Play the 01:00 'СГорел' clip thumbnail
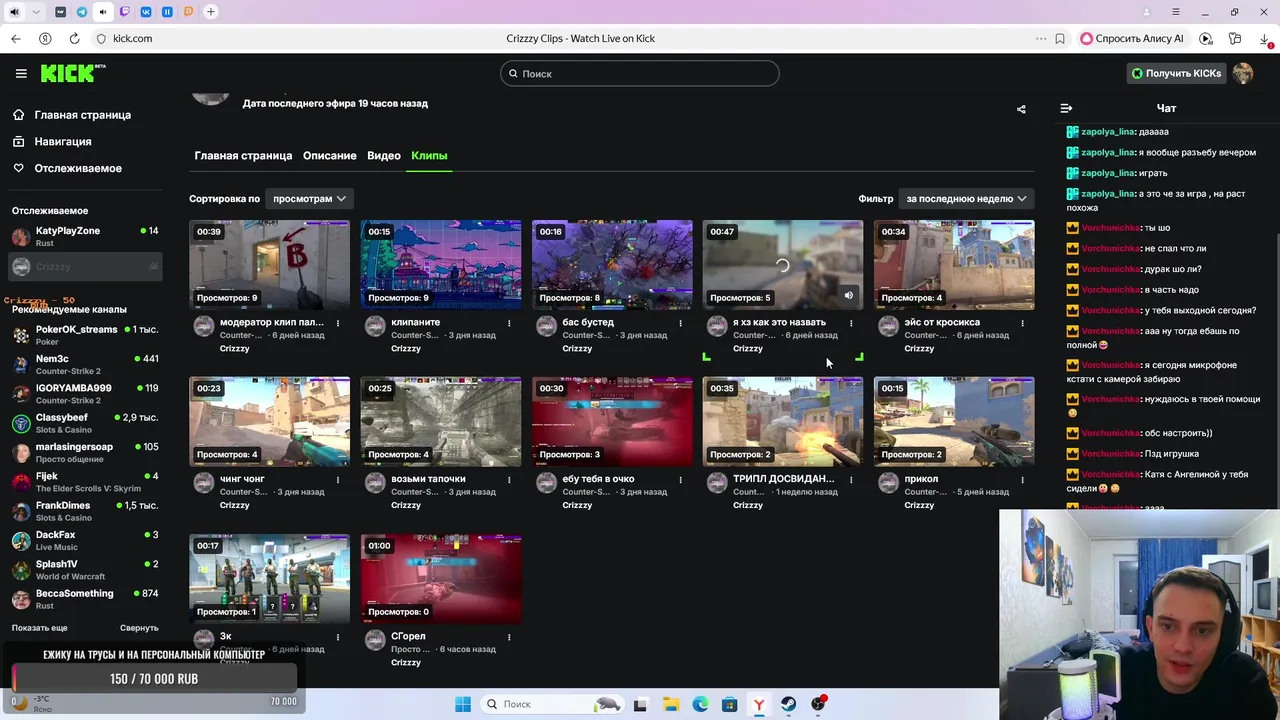The image size is (1280, 720). tap(441, 579)
